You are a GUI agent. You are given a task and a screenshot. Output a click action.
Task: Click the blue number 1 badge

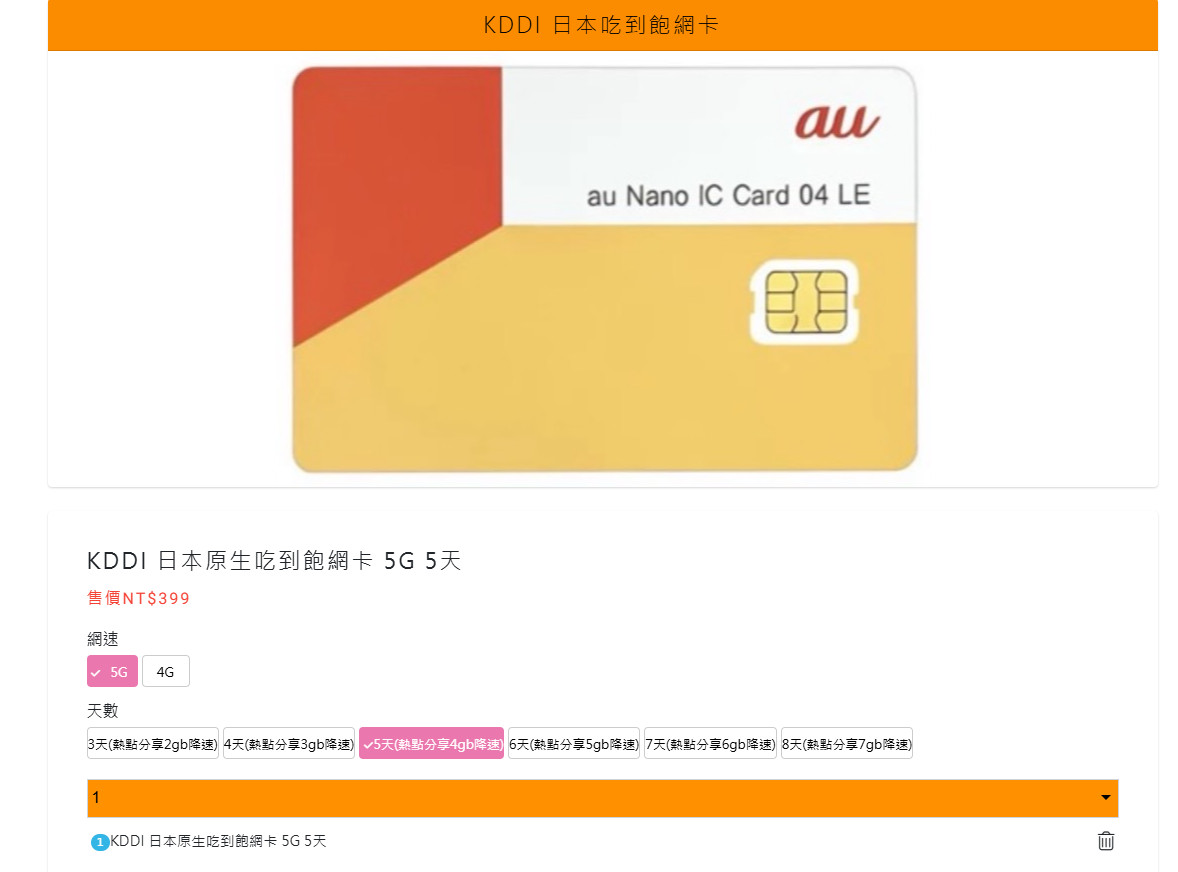pyautogui.click(x=99, y=842)
